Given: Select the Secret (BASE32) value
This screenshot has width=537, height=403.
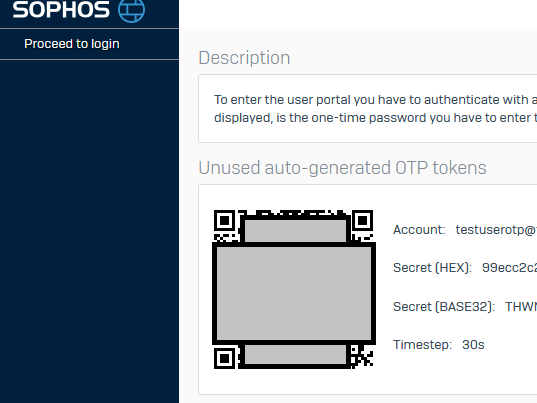Looking at the screenshot, I should pos(521,307).
